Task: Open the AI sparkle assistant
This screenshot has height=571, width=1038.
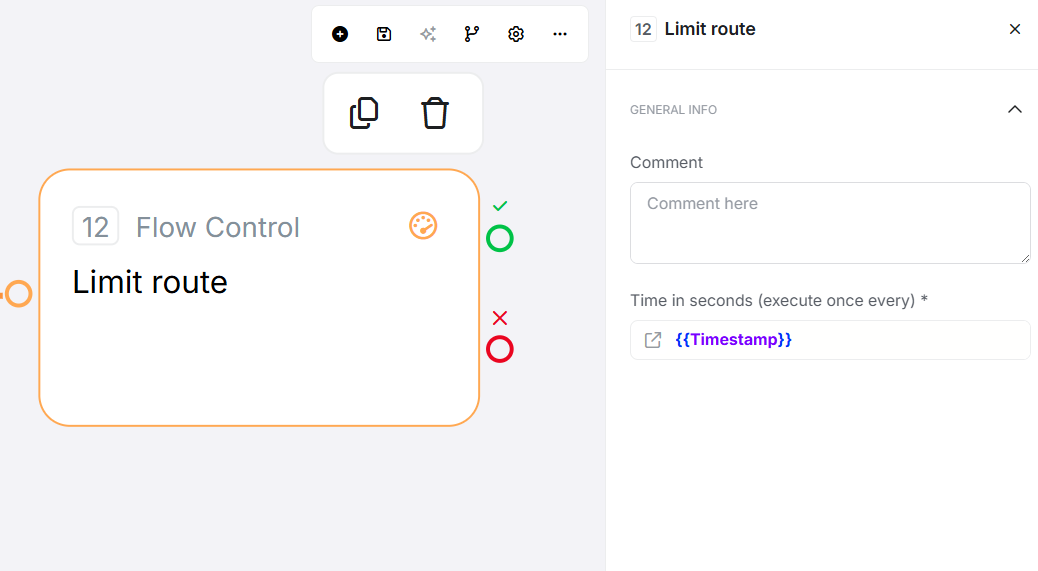Action: pyautogui.click(x=428, y=34)
